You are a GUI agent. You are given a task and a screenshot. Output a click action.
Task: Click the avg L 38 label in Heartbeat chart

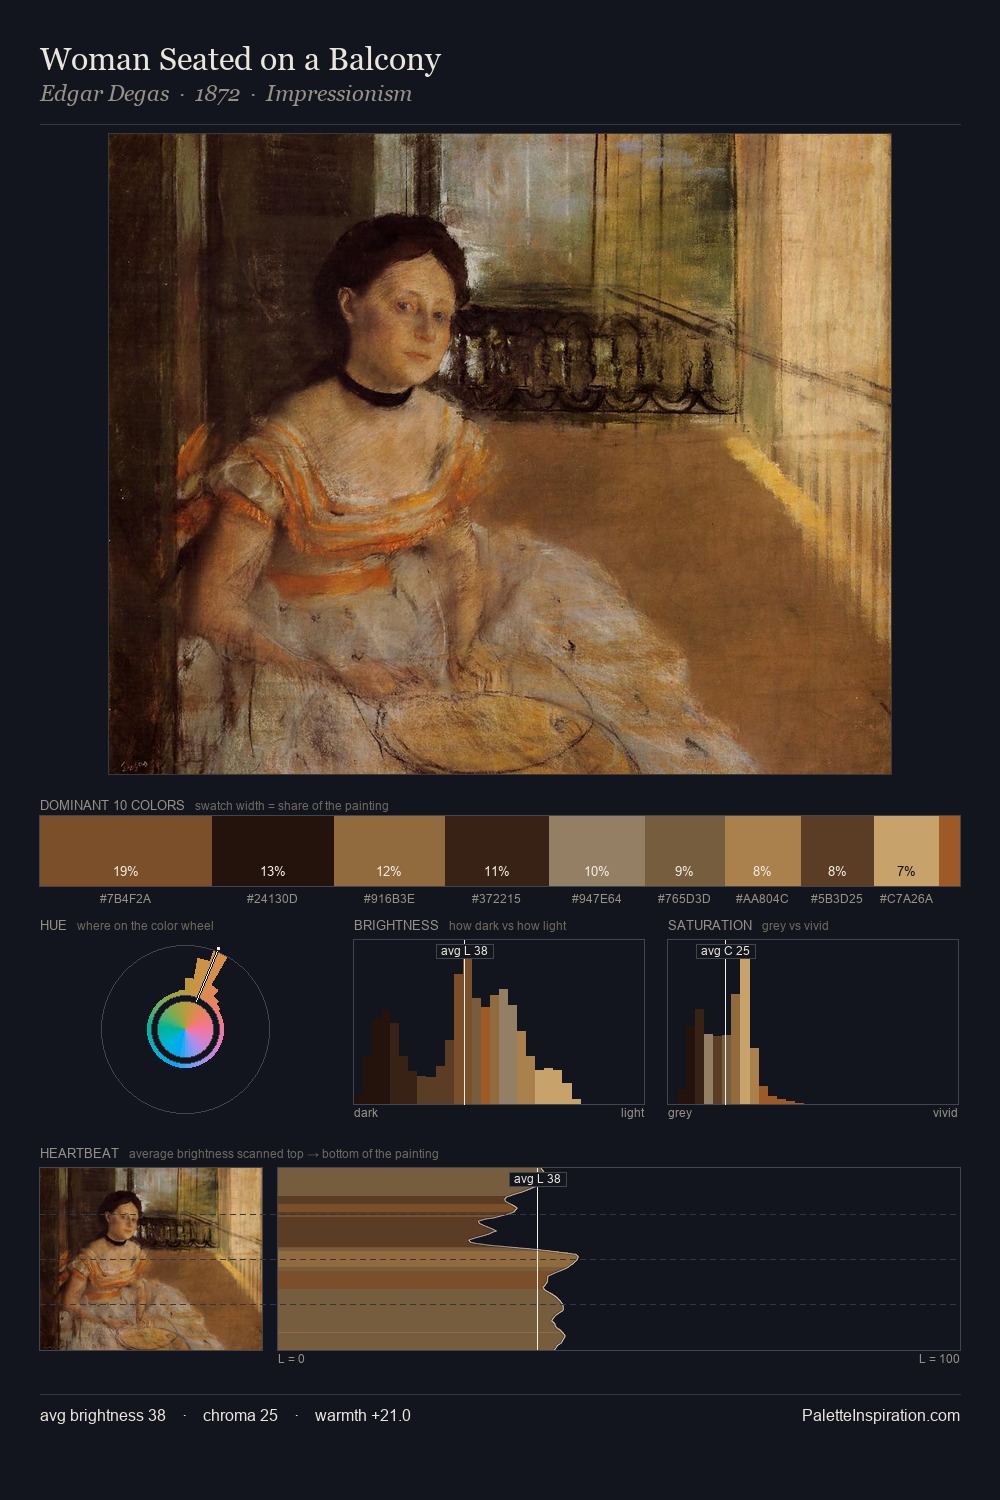pyautogui.click(x=538, y=1179)
